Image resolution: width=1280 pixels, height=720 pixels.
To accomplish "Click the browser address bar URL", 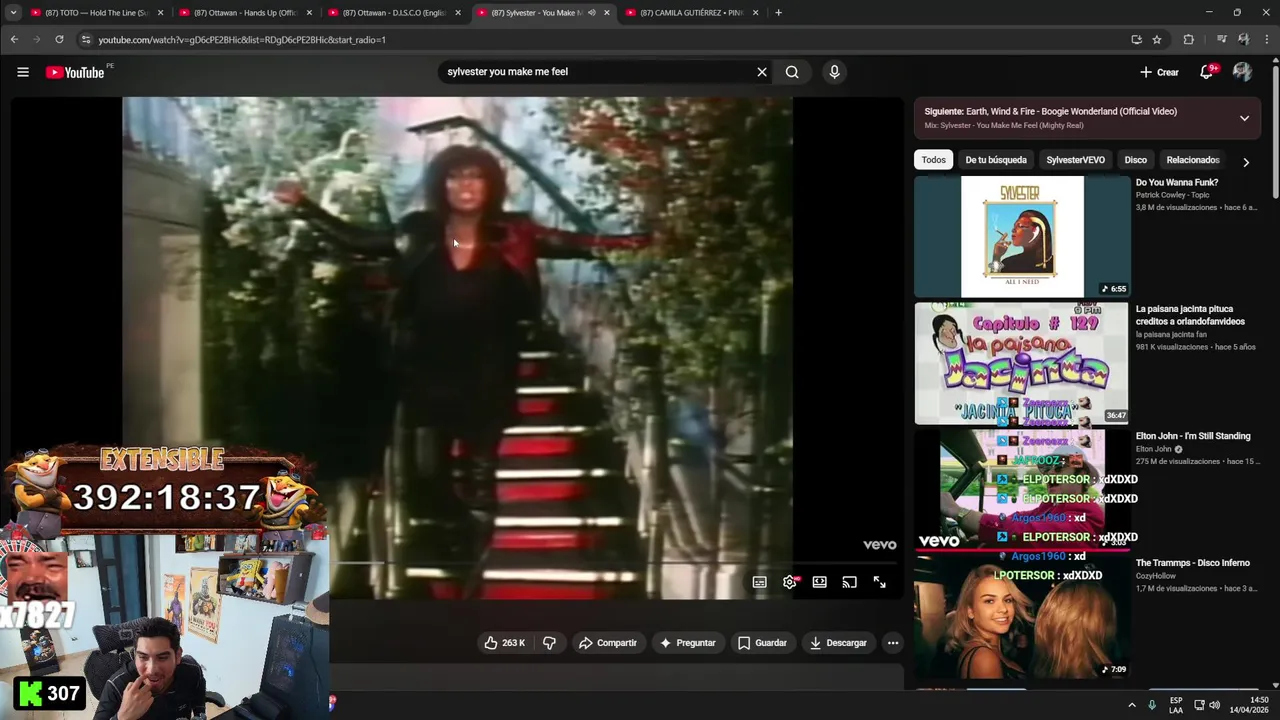I will (x=242, y=40).
